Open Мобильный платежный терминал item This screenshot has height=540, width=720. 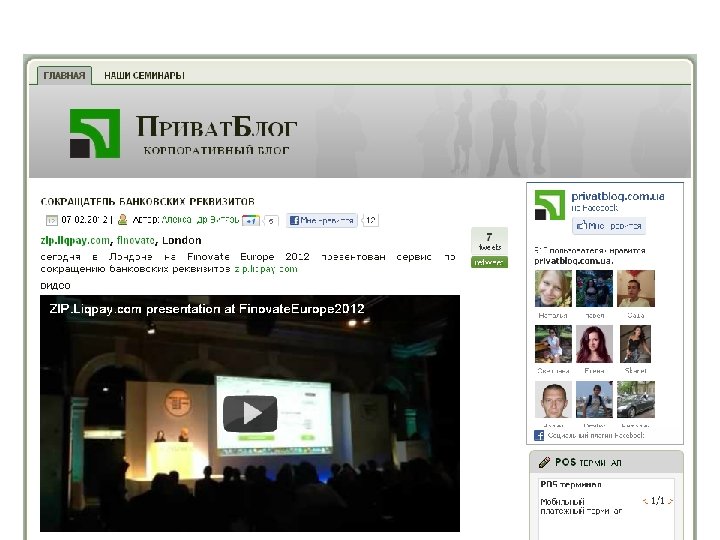coord(581,506)
